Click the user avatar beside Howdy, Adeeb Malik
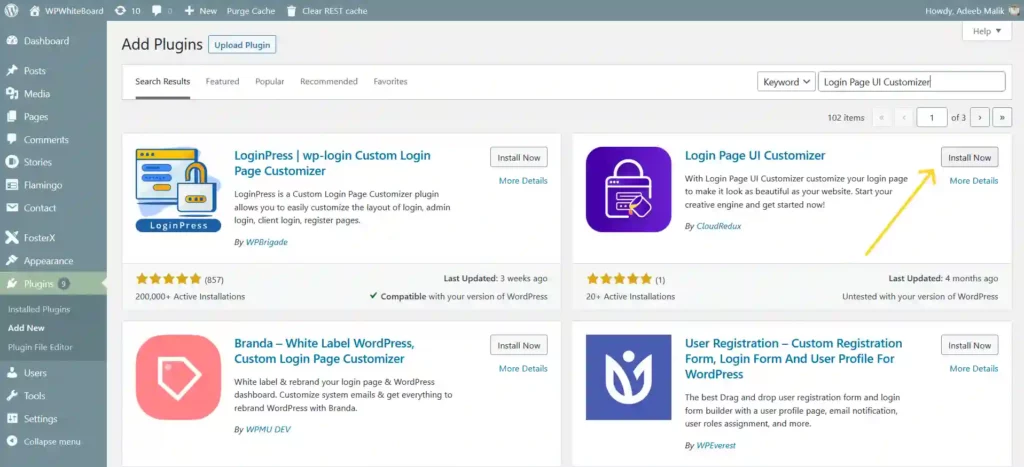 pyautogui.click(x=1014, y=10)
